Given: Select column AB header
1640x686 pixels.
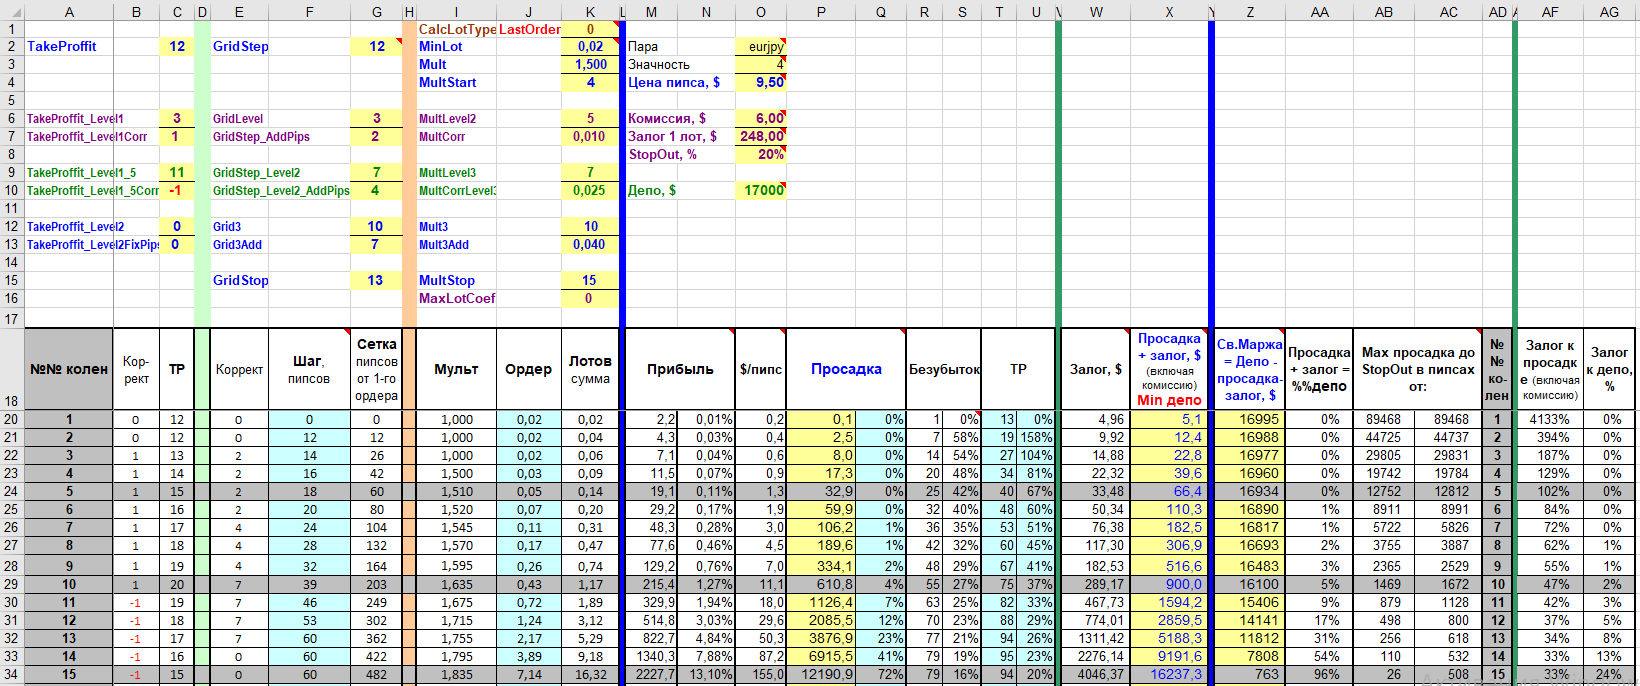Looking at the screenshot, I should tap(1384, 12).
